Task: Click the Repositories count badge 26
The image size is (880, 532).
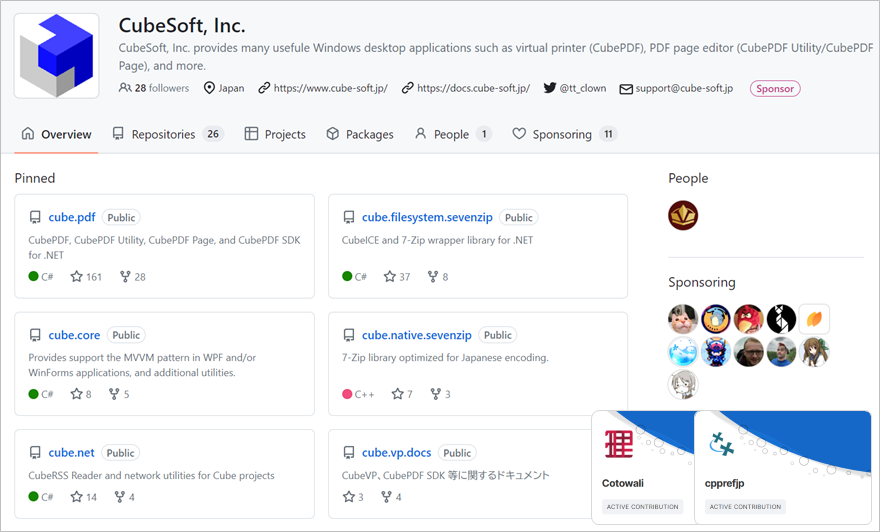Action: click(213, 134)
